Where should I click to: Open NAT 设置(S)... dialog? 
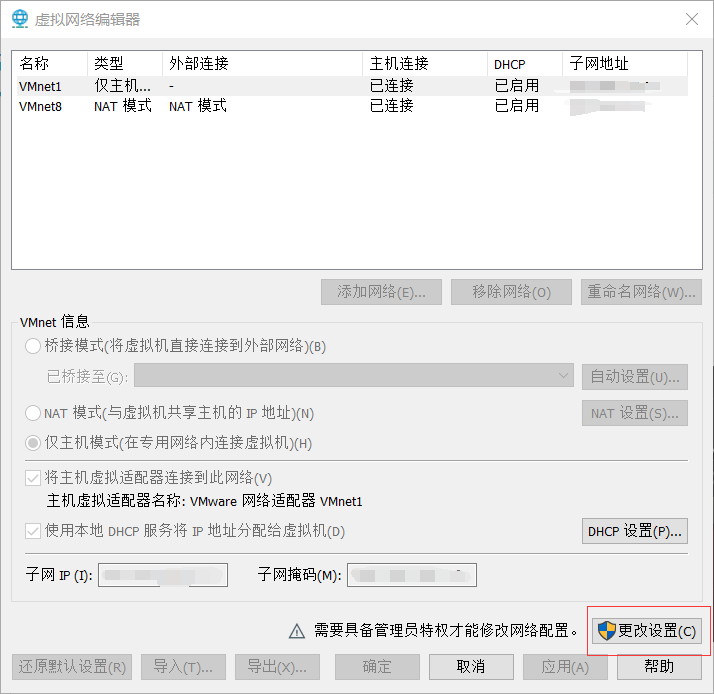click(x=635, y=413)
